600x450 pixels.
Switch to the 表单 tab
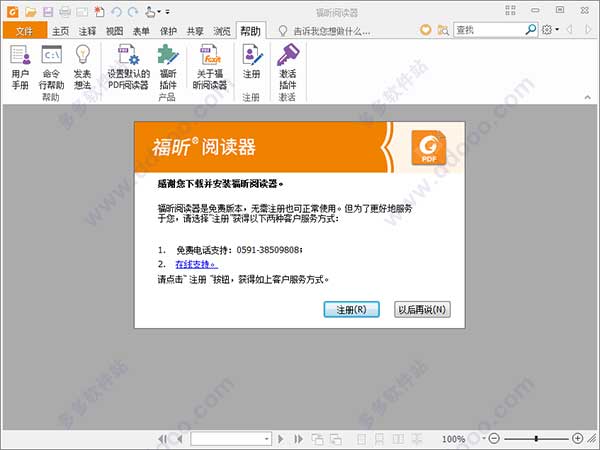141,31
